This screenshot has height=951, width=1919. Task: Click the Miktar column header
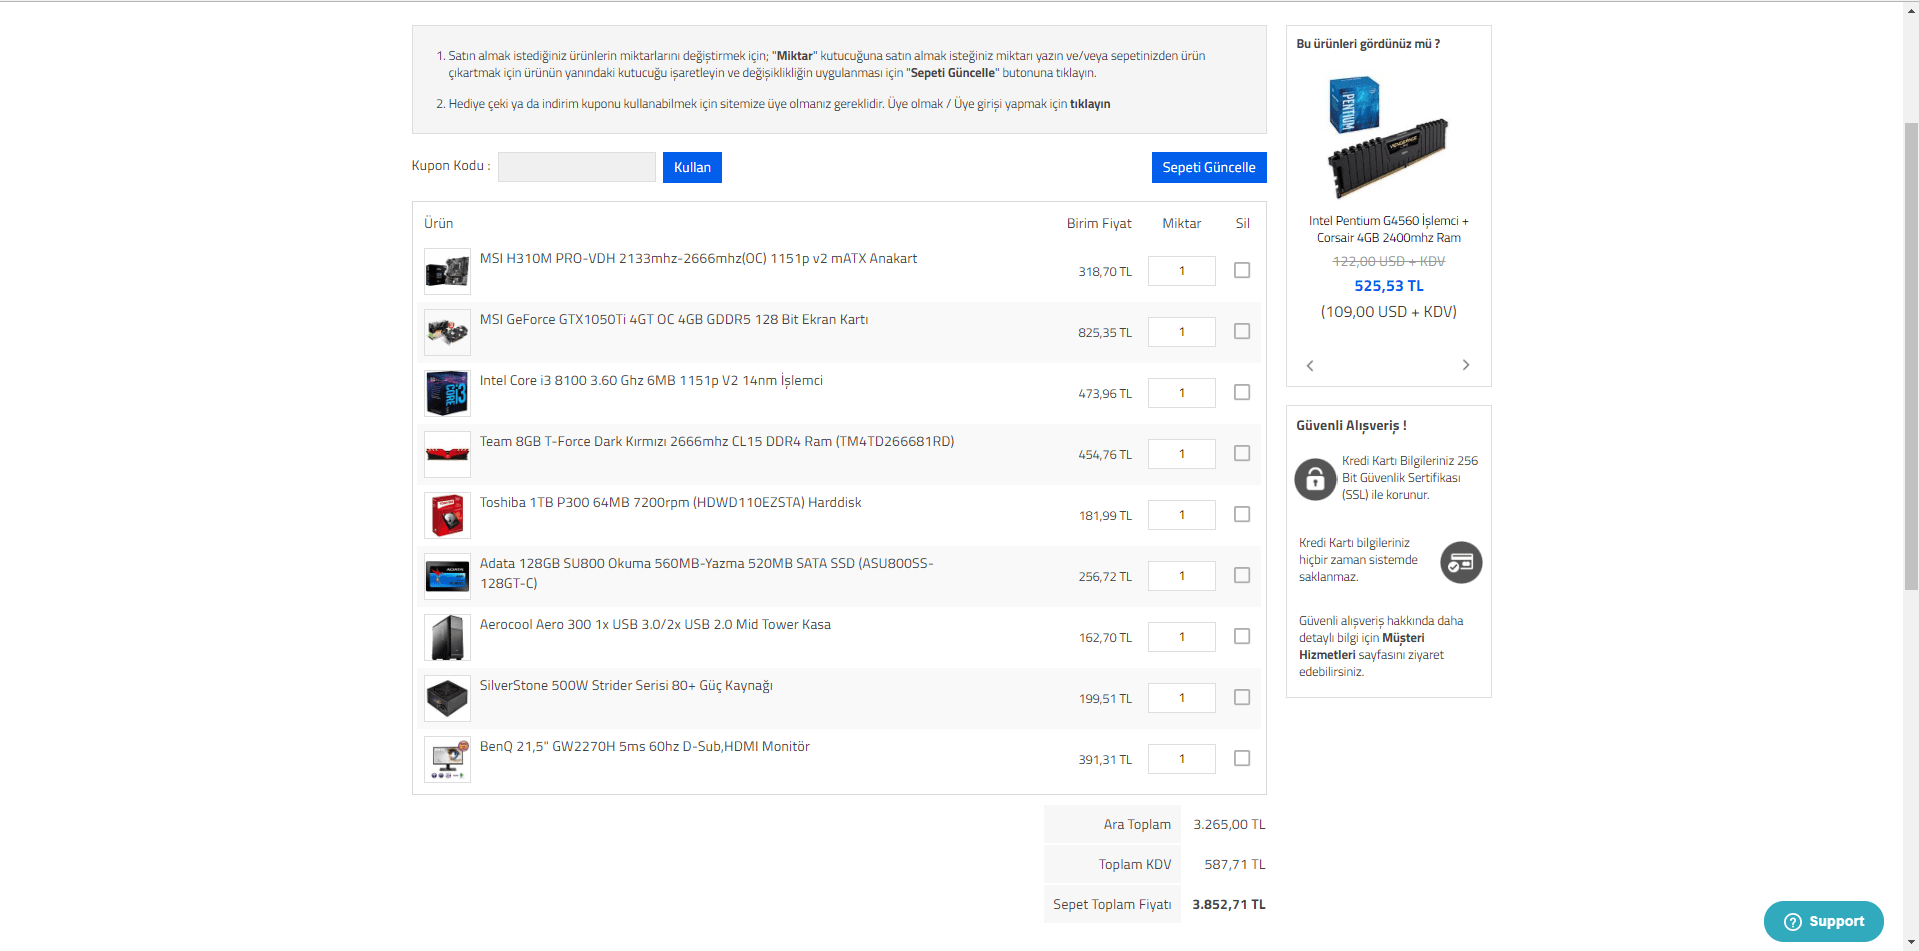tap(1182, 224)
